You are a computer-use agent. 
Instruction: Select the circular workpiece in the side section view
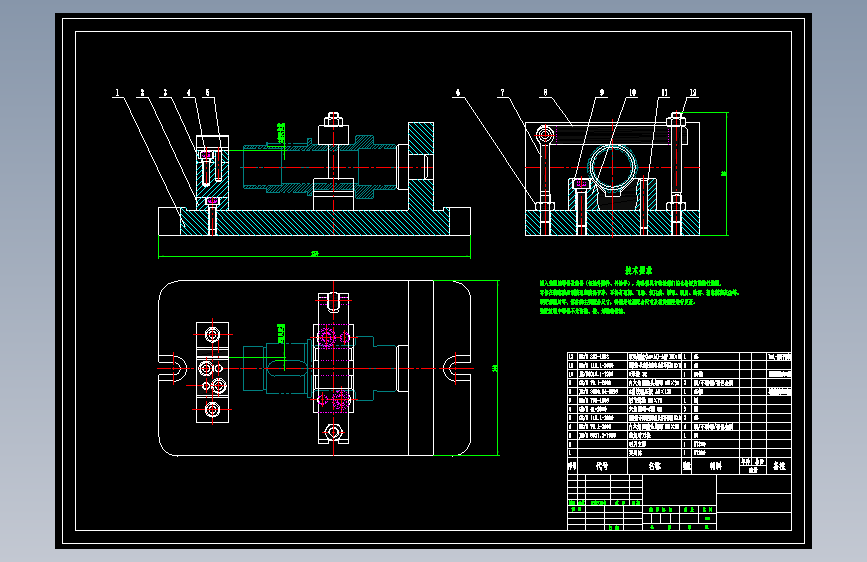(x=612, y=167)
